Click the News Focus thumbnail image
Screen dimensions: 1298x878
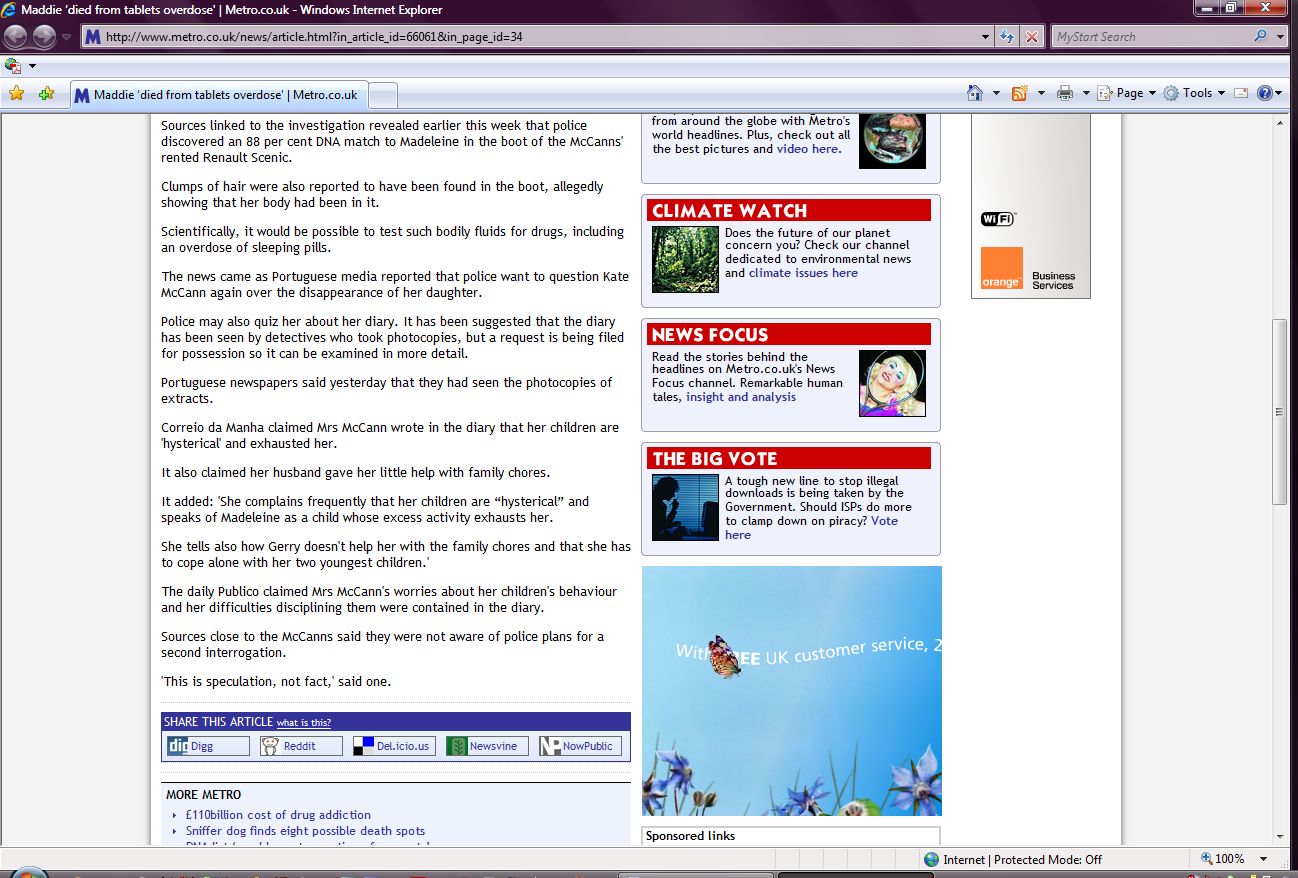[892, 383]
